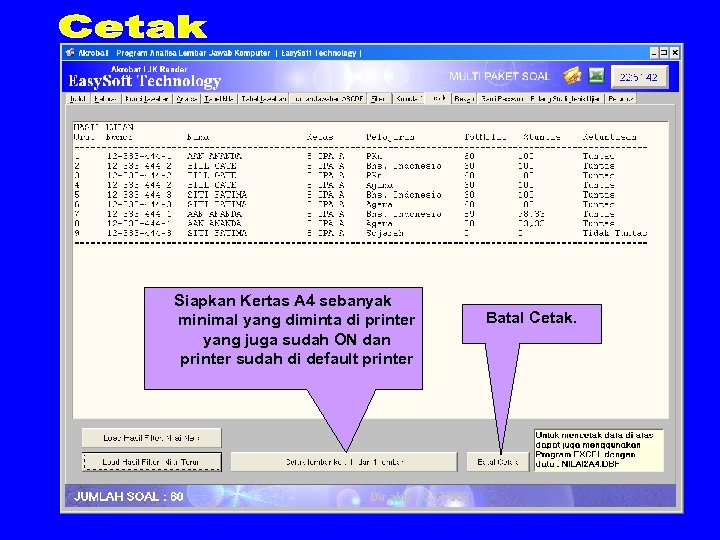Click the MULTI PAKET SOAL label
This screenshot has height=540, width=720.
point(499,76)
